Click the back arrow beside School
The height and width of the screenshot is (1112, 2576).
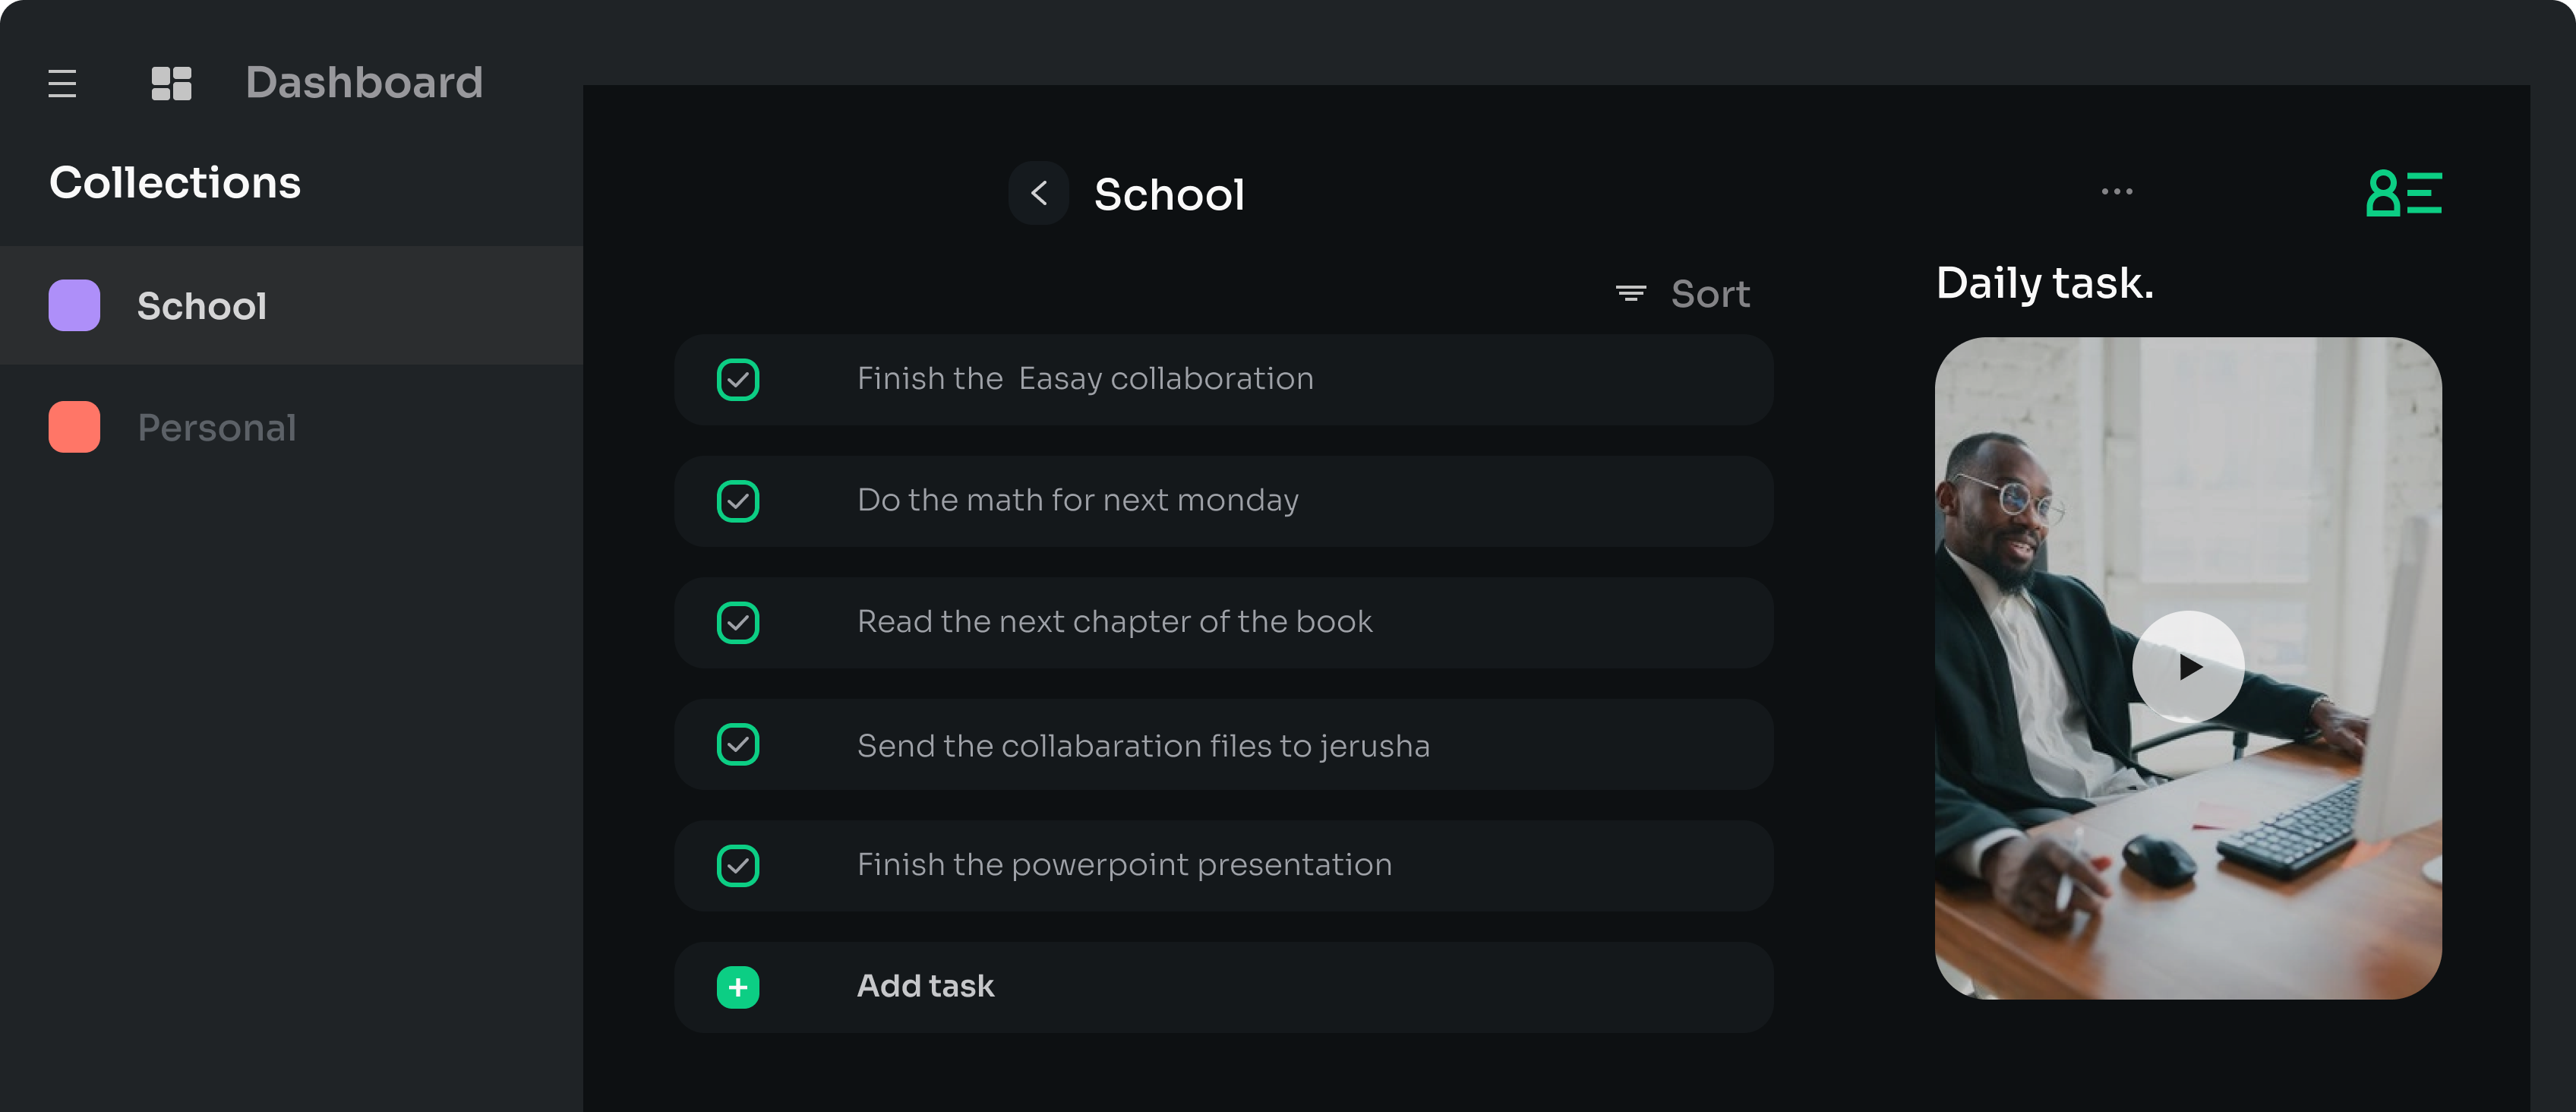[1039, 193]
